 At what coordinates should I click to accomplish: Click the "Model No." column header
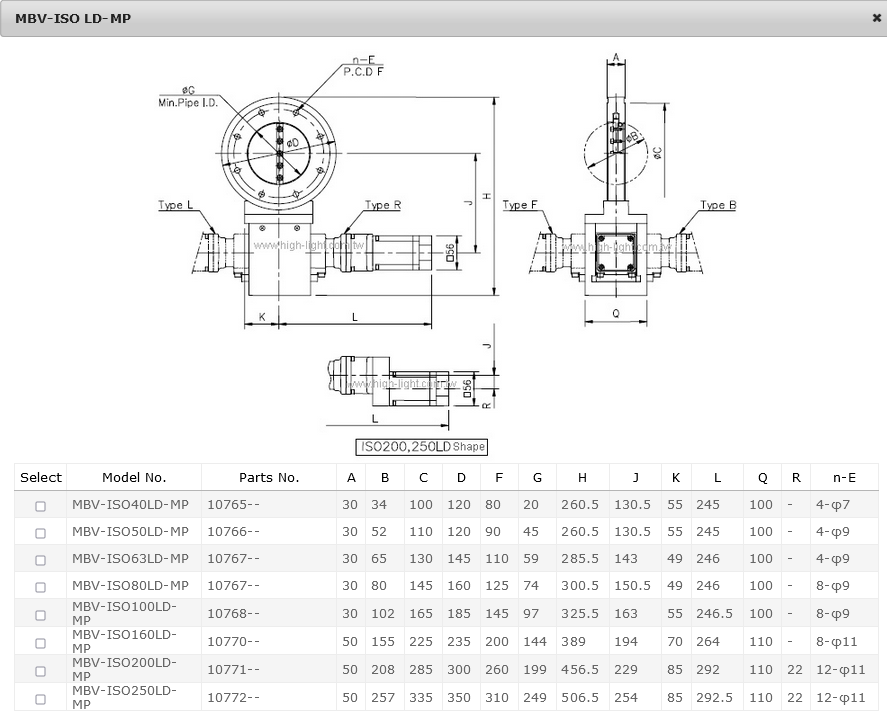(134, 477)
